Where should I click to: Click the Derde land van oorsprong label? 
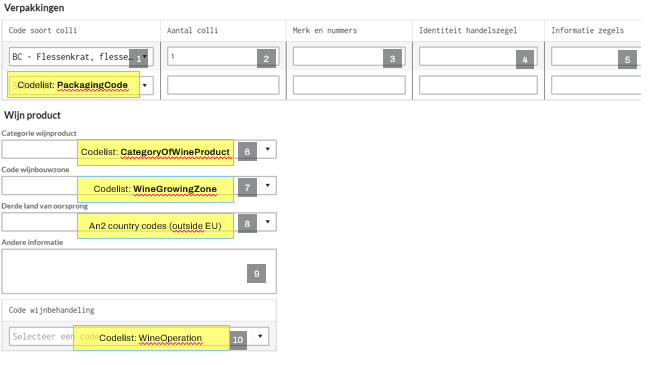[x=45, y=206]
